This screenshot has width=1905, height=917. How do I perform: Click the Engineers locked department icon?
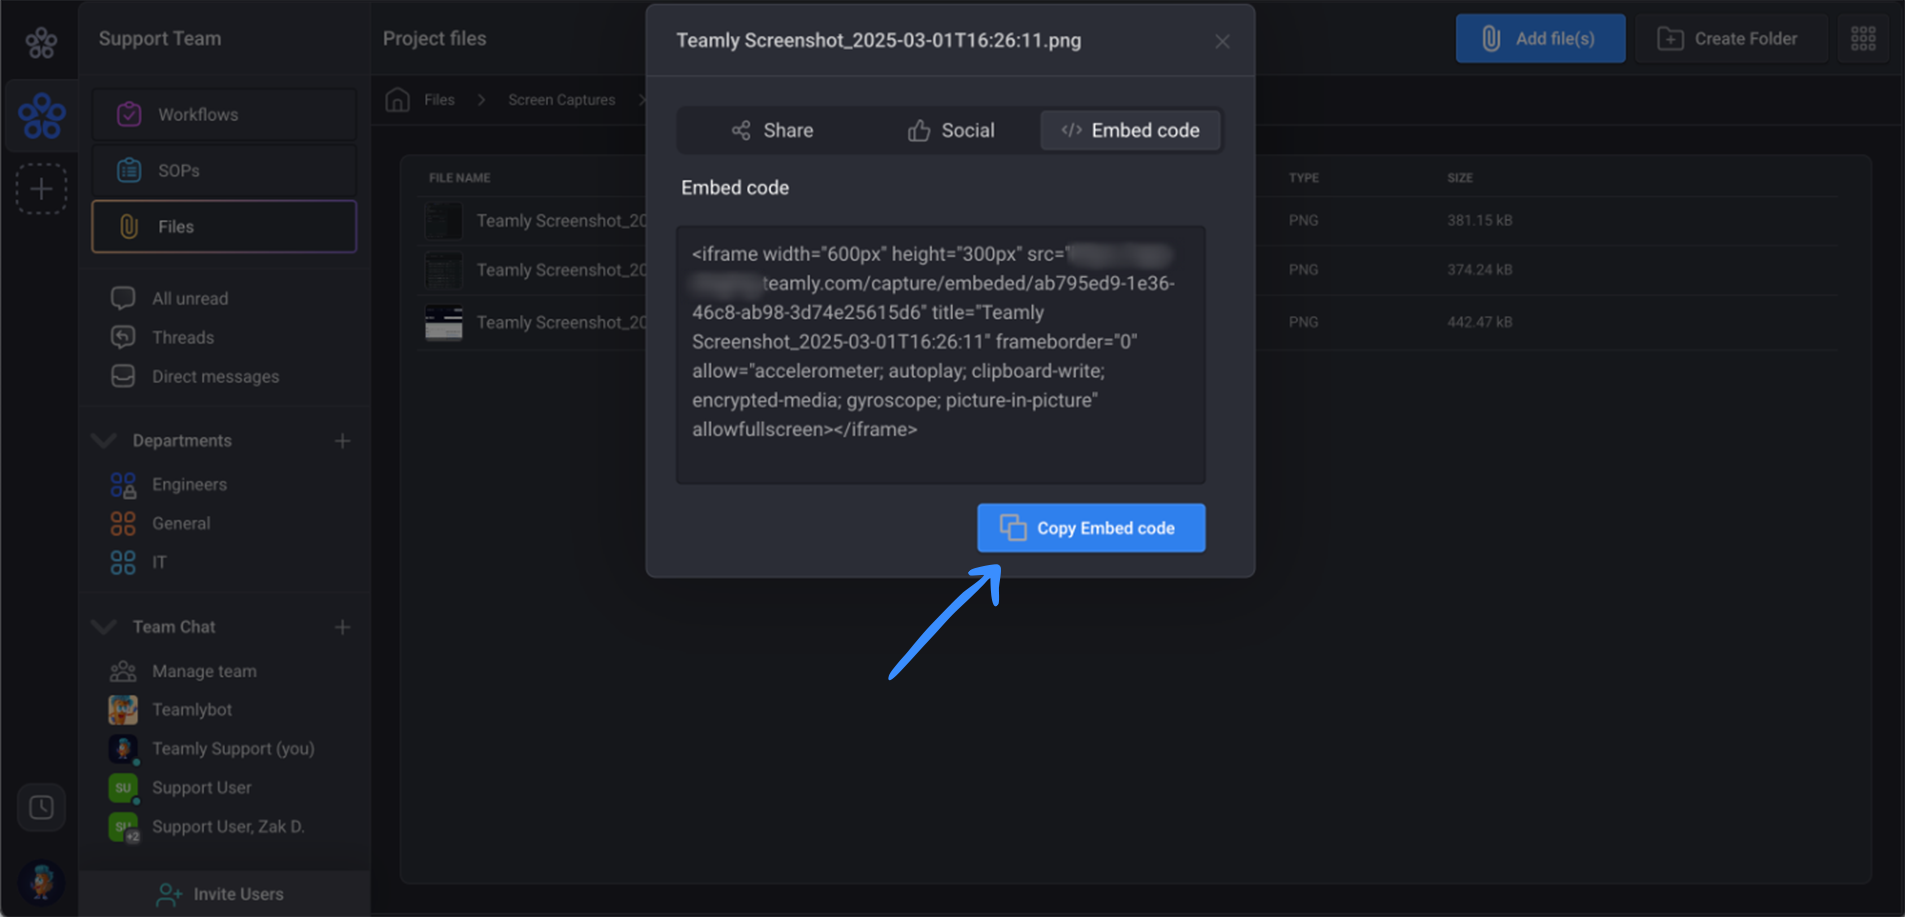123,485
